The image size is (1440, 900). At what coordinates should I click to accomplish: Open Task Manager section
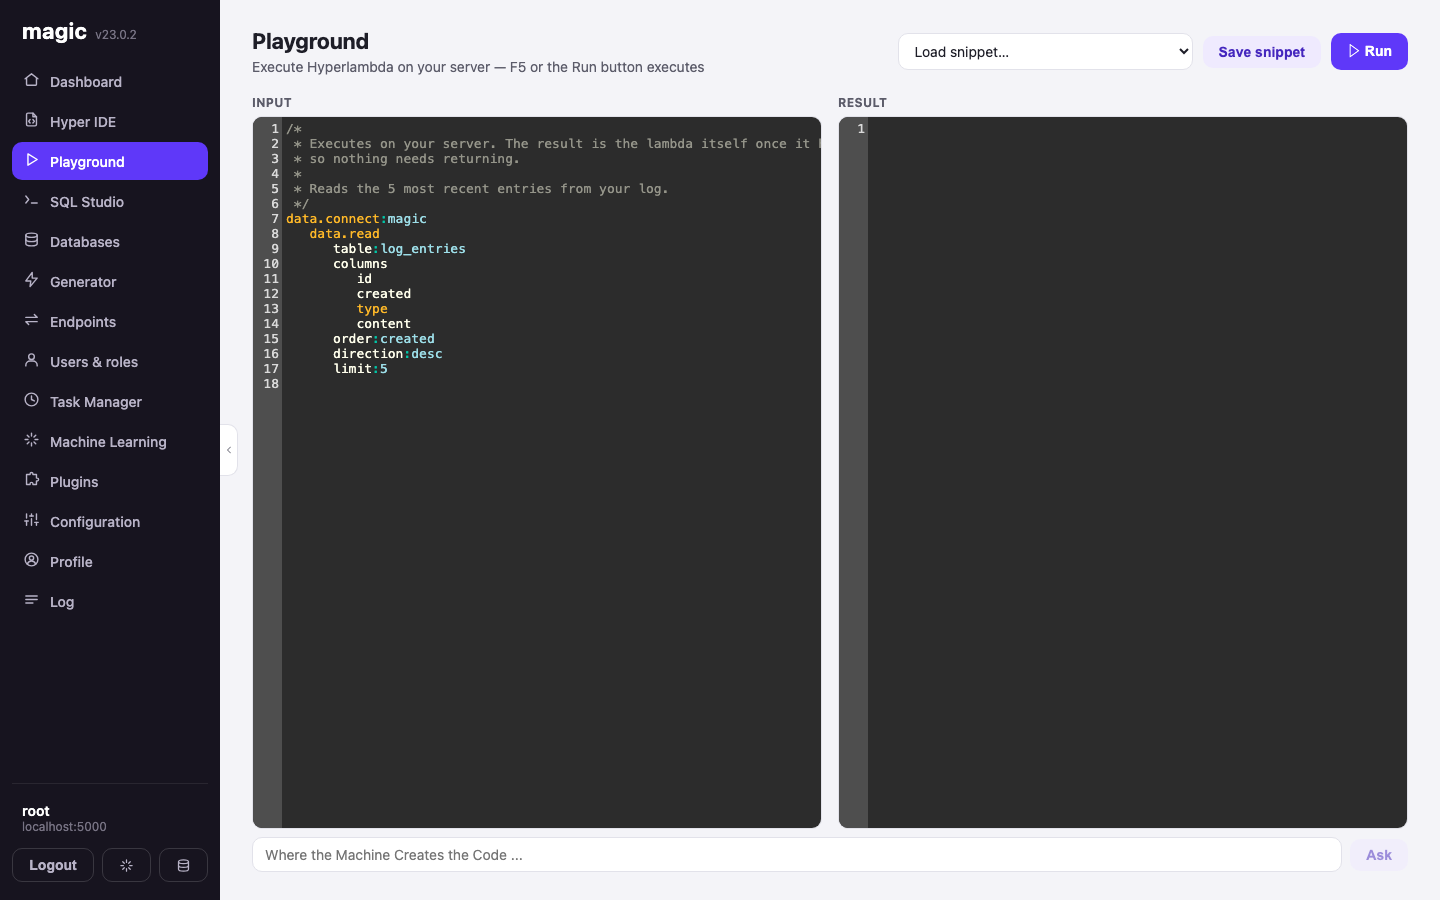[x=110, y=401]
